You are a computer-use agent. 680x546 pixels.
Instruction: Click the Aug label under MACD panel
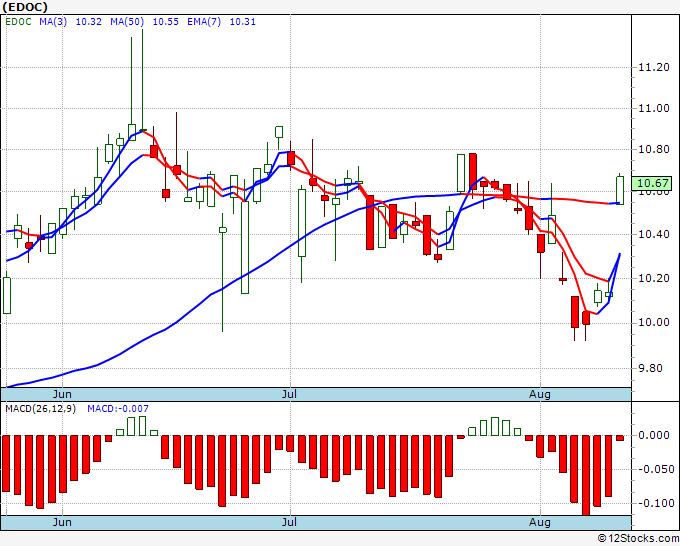coord(540,522)
